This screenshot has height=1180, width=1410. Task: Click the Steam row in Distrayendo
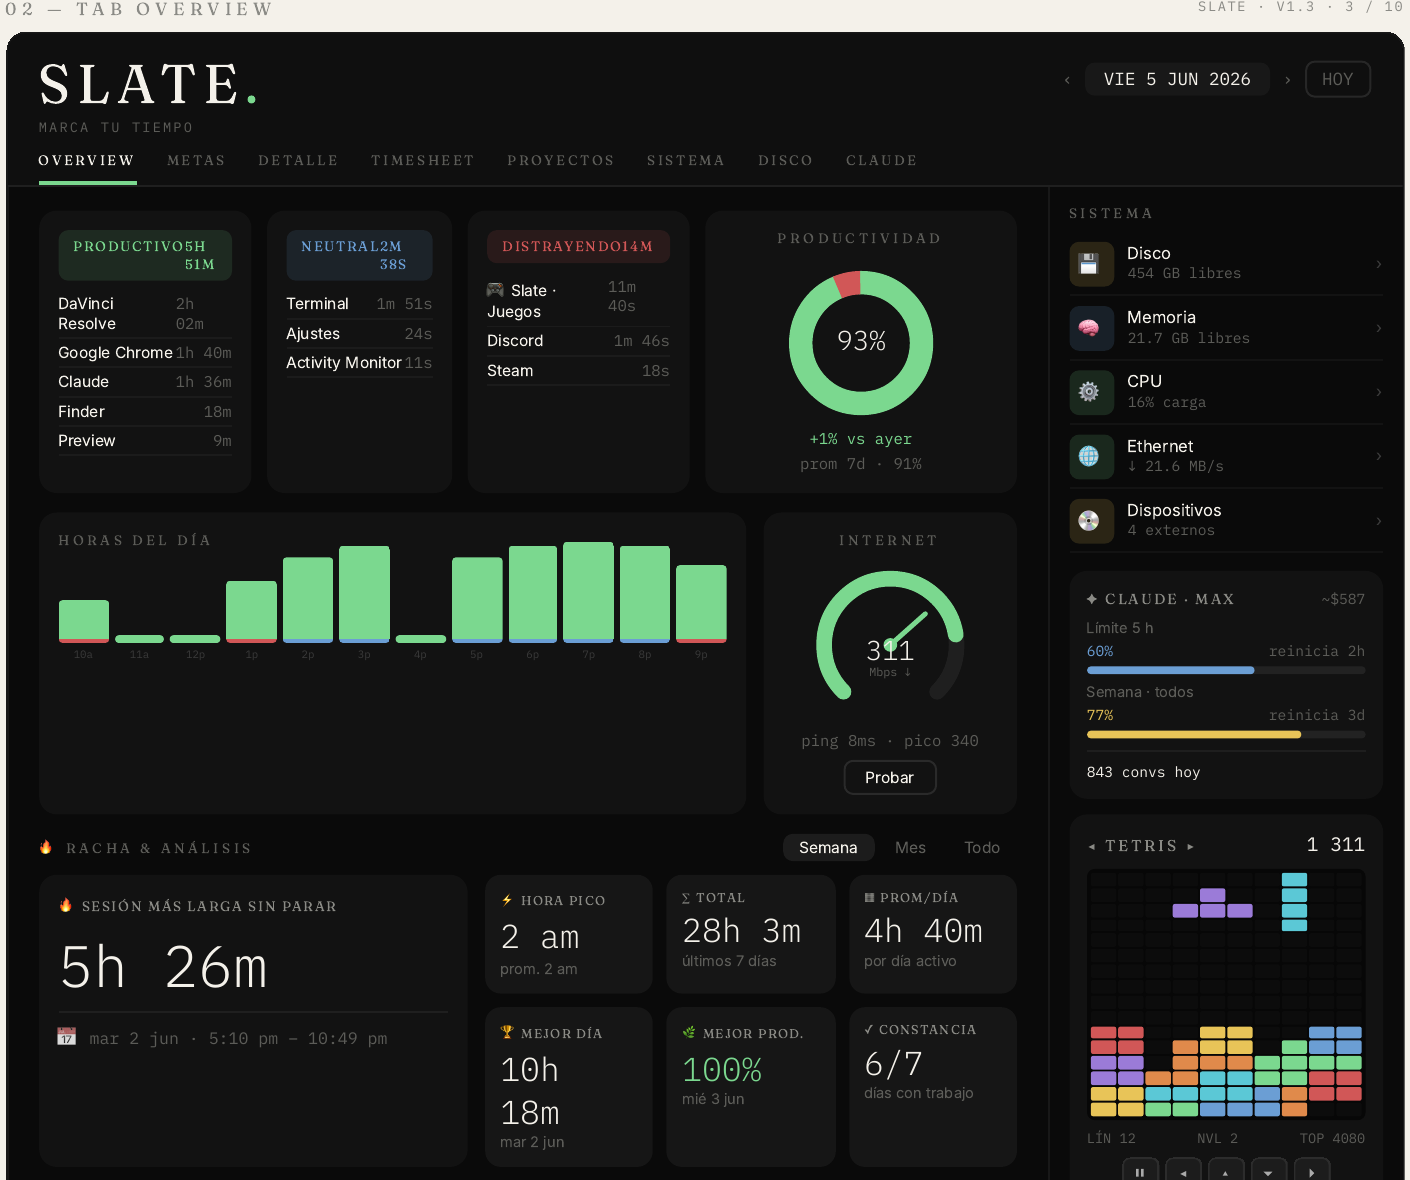click(578, 371)
